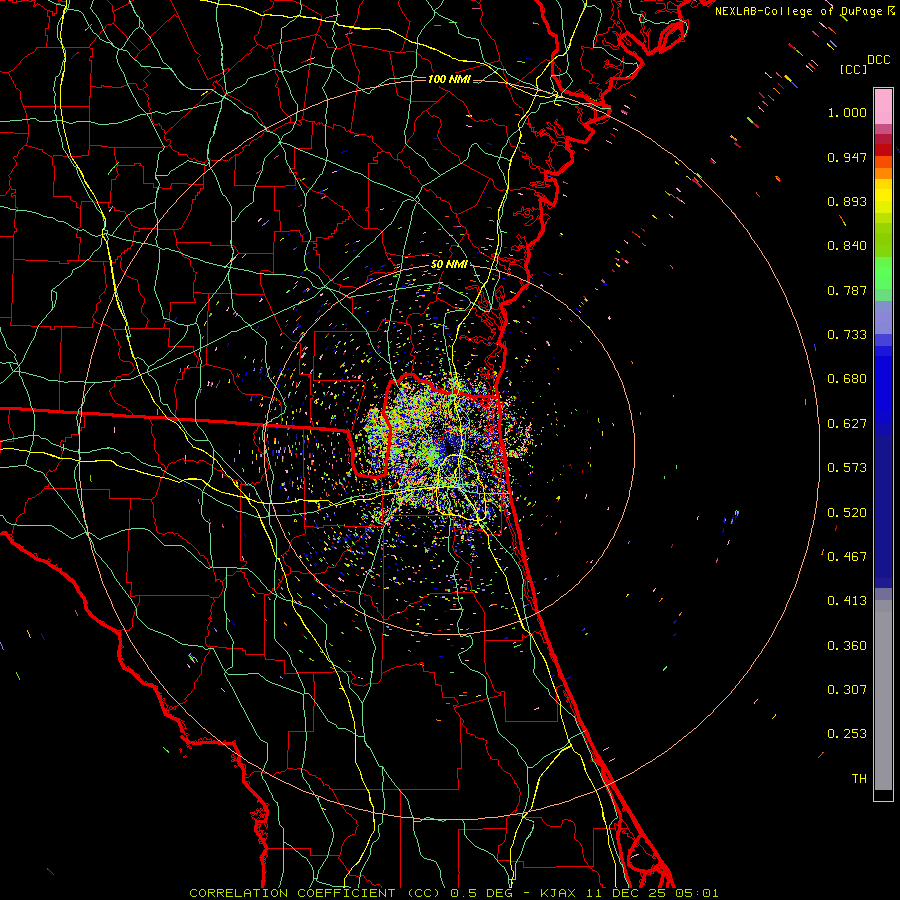Click the Correlation Coefficient KJAX caption at bottom

click(x=453, y=893)
